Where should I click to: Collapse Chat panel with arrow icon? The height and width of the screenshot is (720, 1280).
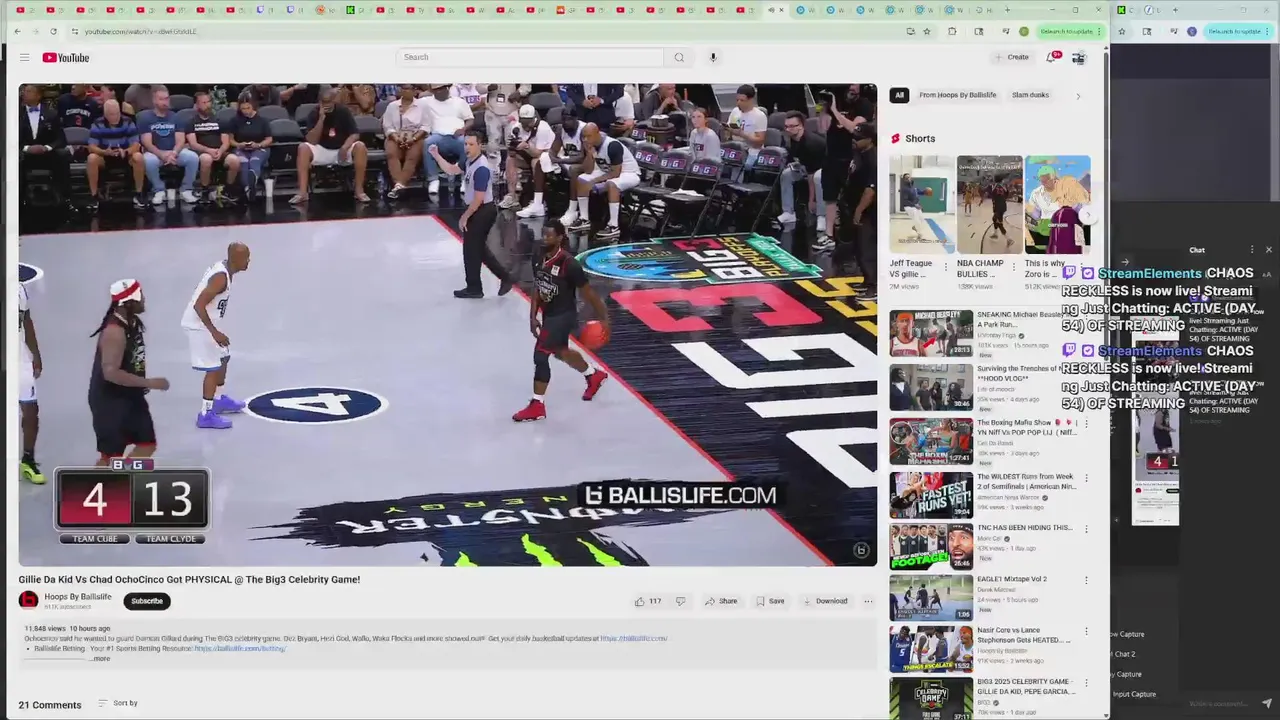1125,263
